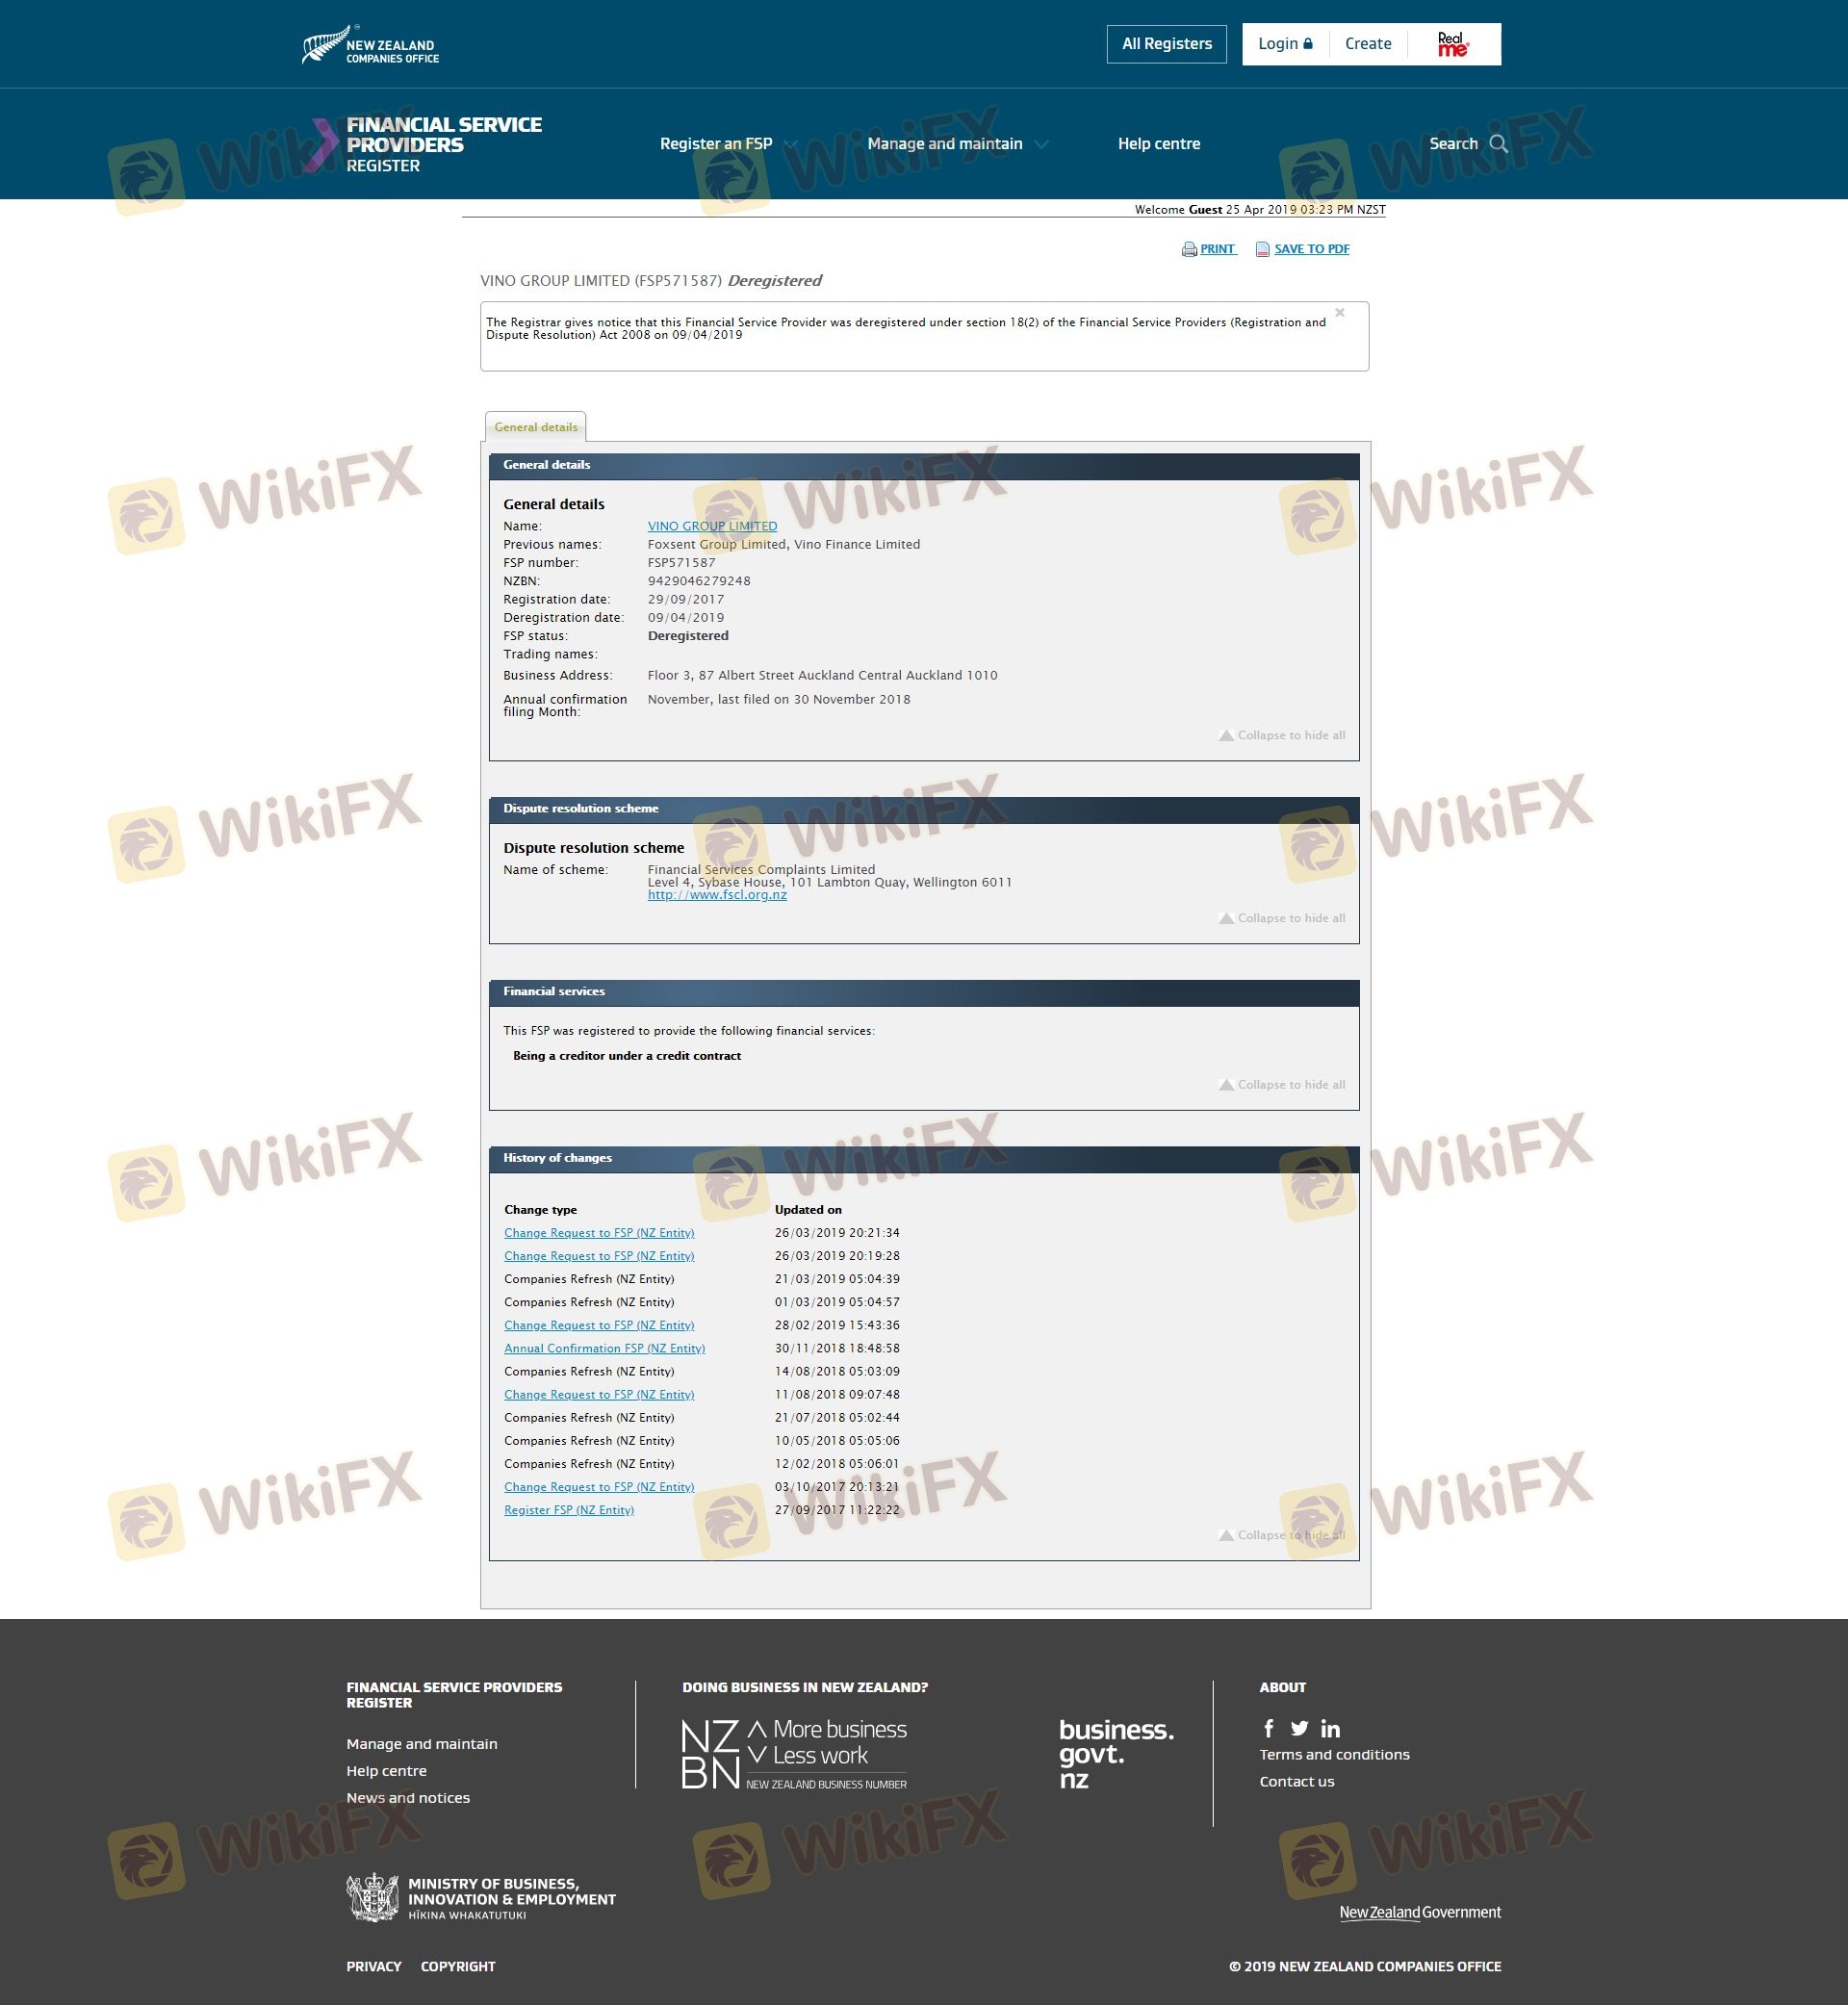Collapse the General details section

click(1281, 735)
